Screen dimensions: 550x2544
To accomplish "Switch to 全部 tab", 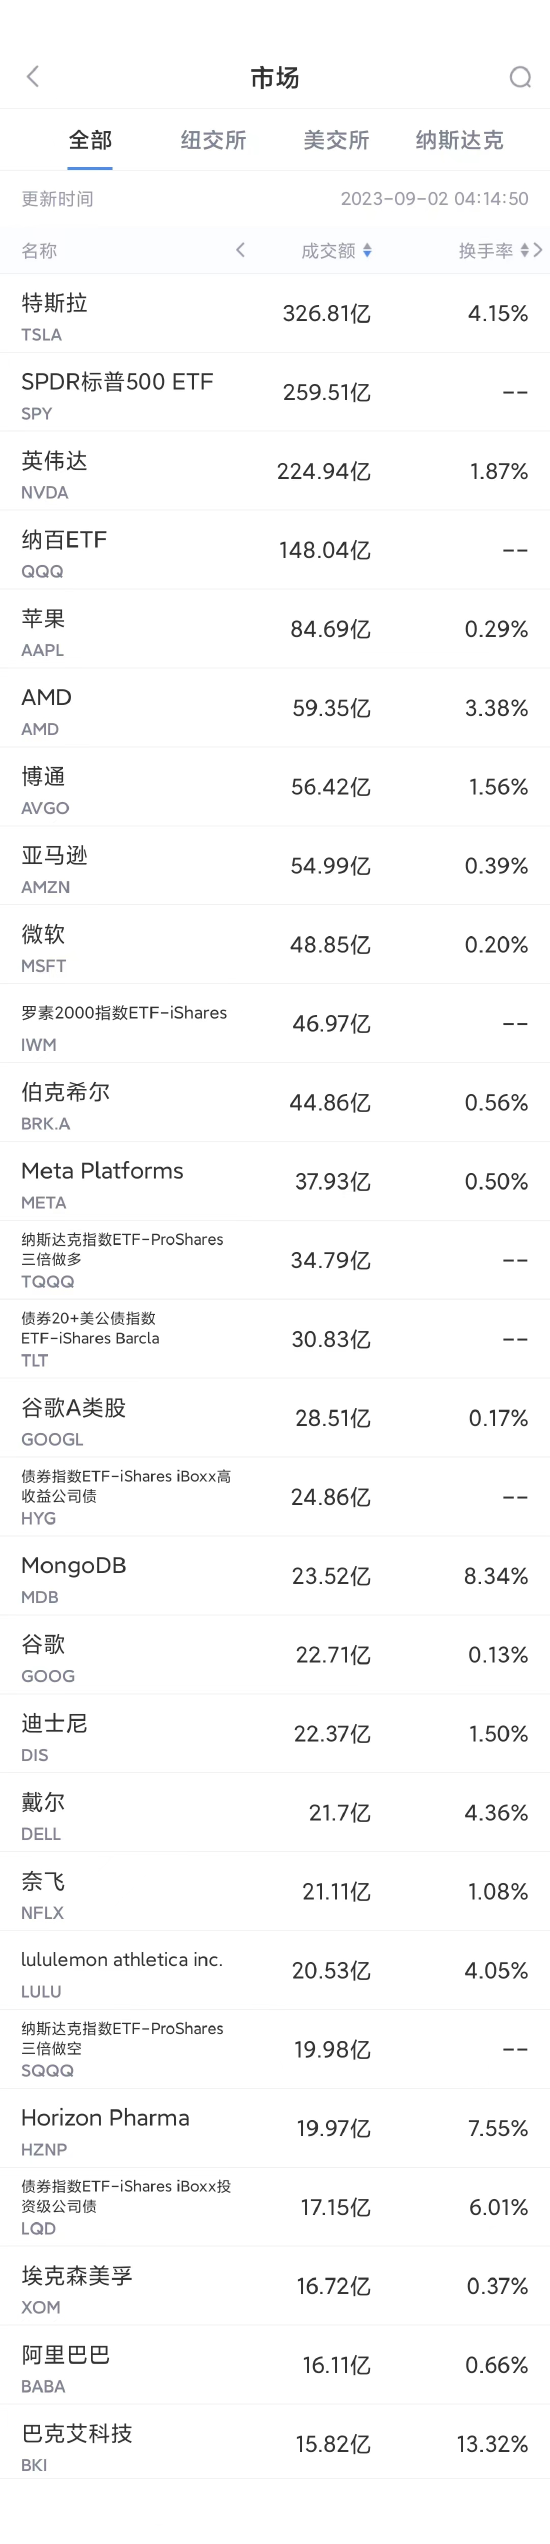I will point(90,140).
